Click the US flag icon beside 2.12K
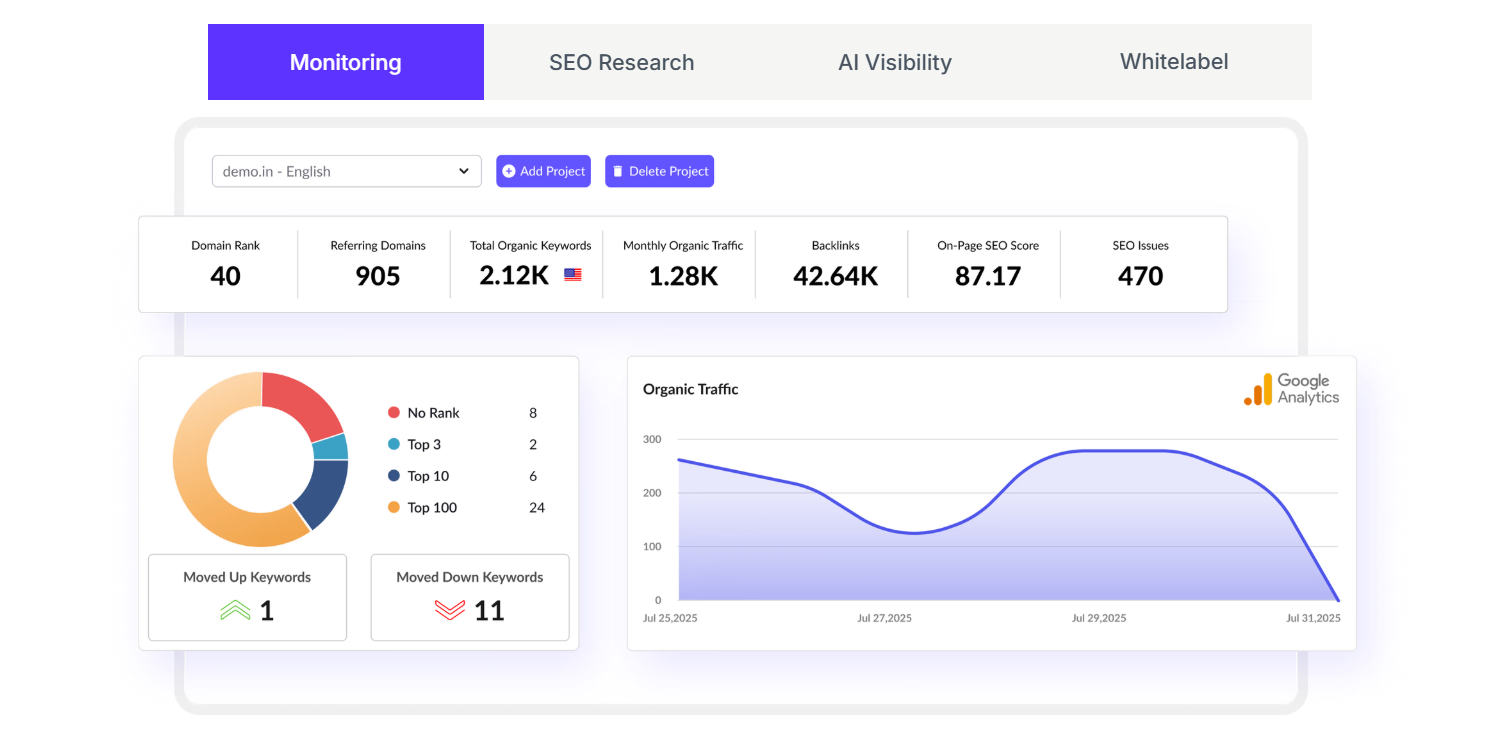 [x=573, y=275]
